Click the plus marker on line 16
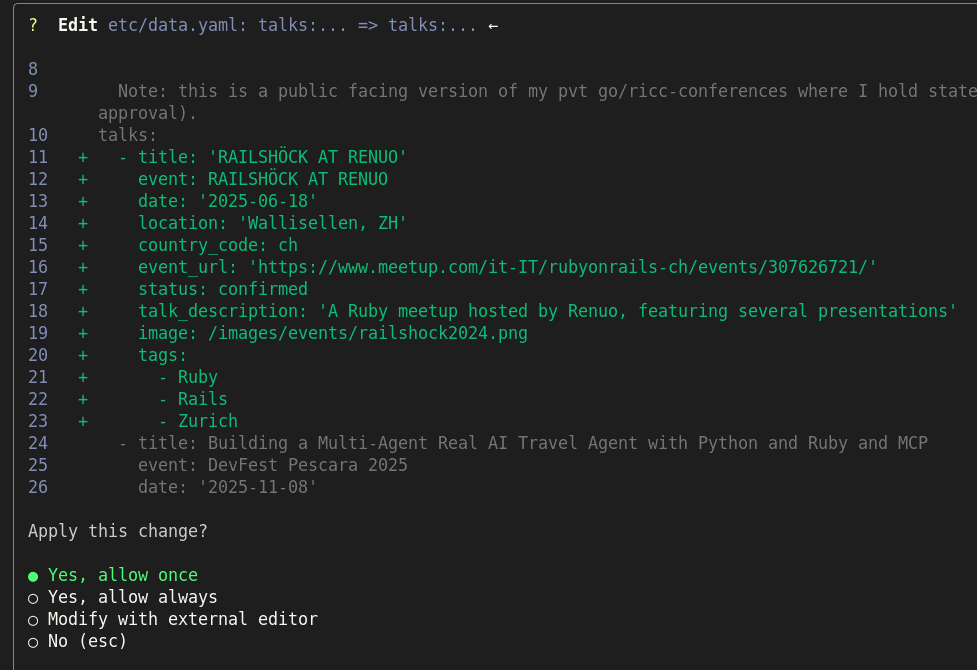 coord(83,267)
